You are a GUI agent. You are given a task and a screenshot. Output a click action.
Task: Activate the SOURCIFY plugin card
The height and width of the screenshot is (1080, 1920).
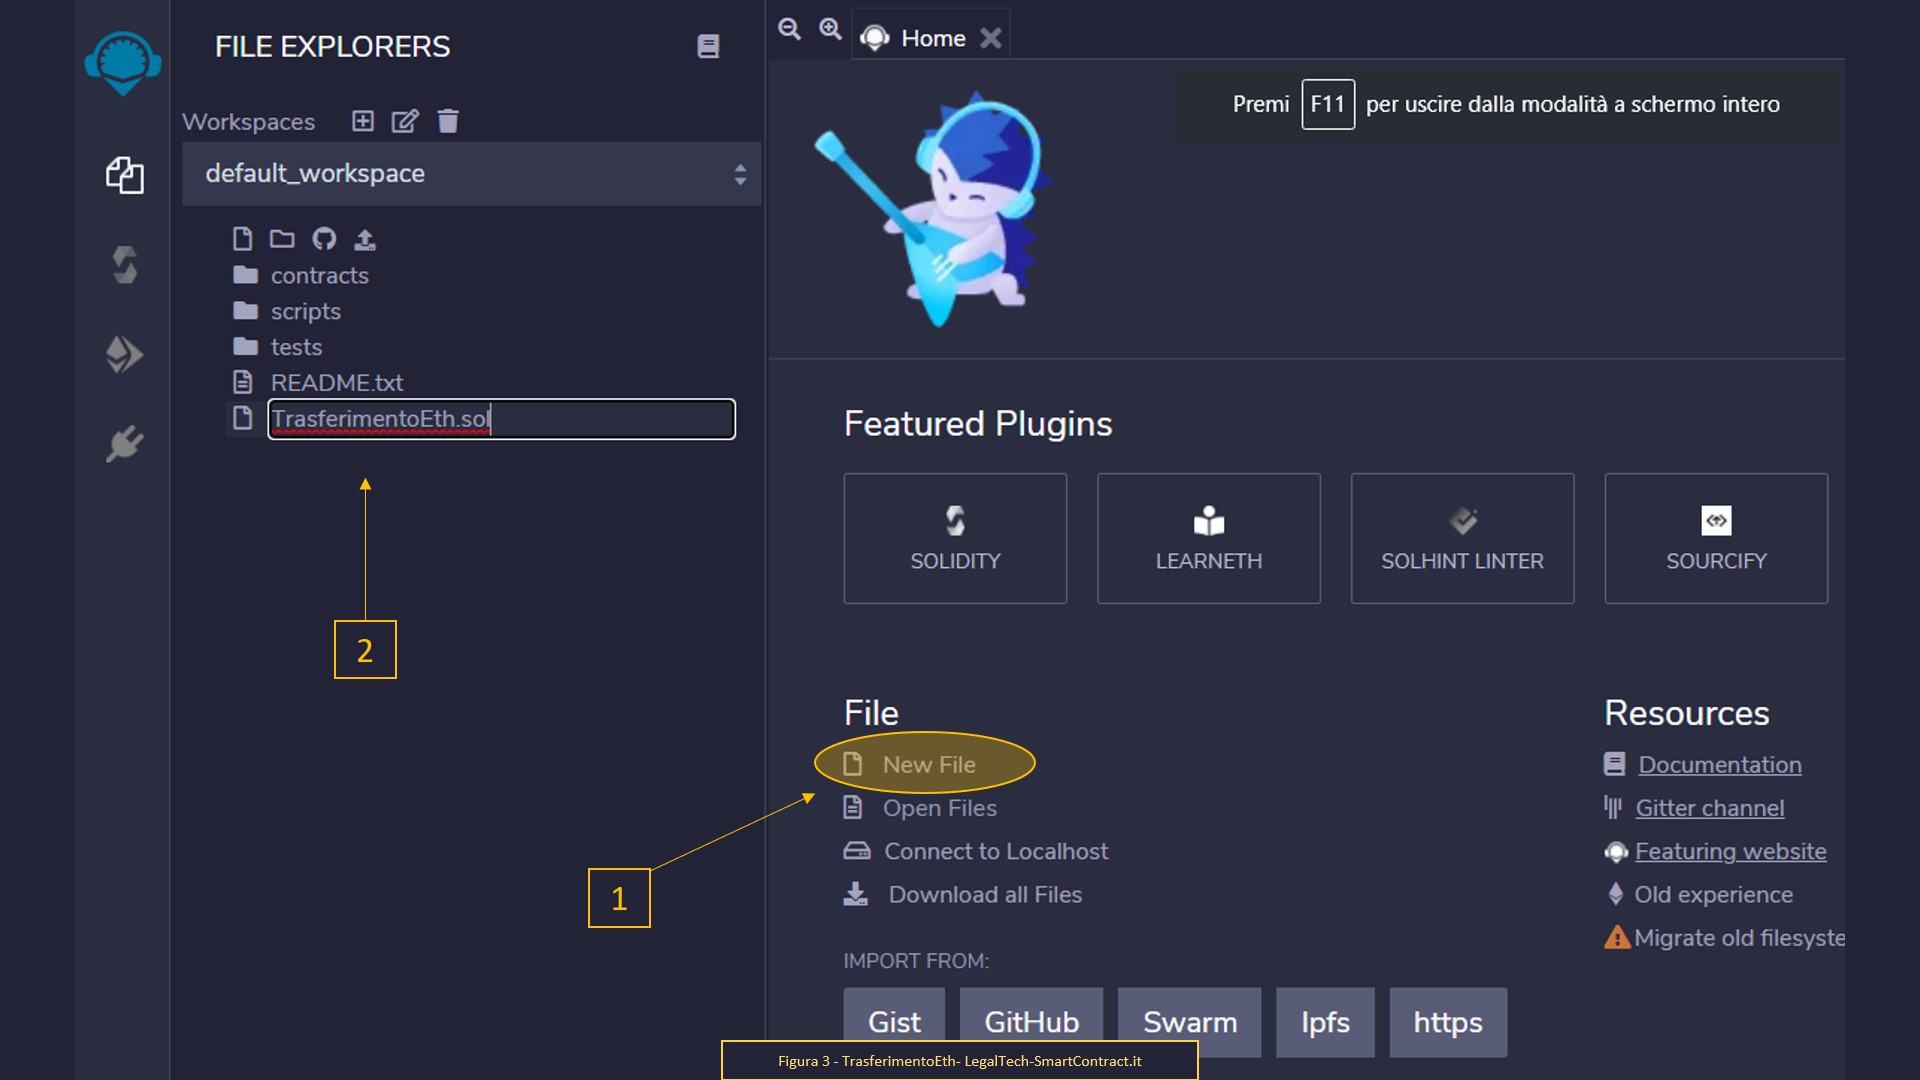(1716, 538)
